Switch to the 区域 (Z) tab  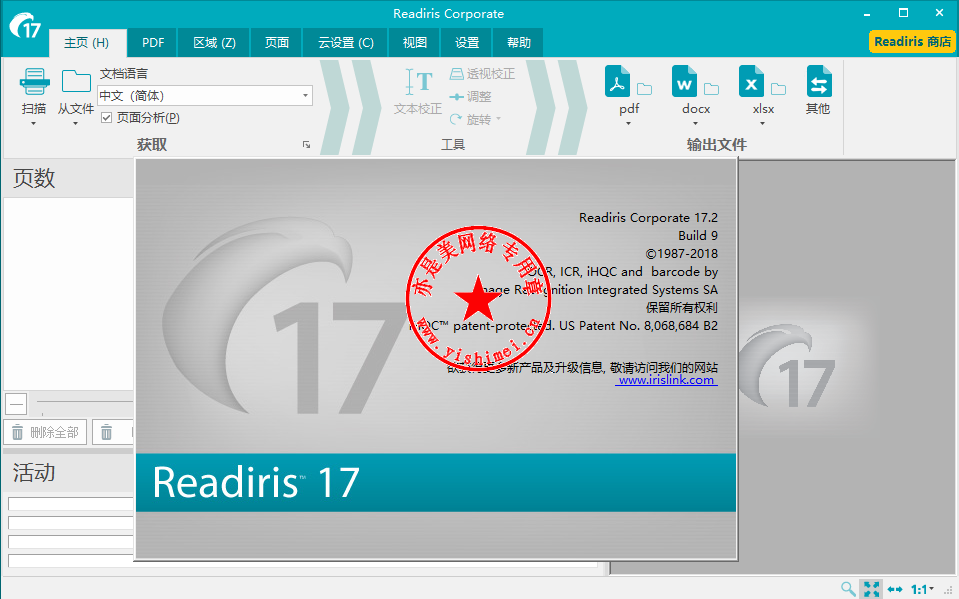point(214,43)
